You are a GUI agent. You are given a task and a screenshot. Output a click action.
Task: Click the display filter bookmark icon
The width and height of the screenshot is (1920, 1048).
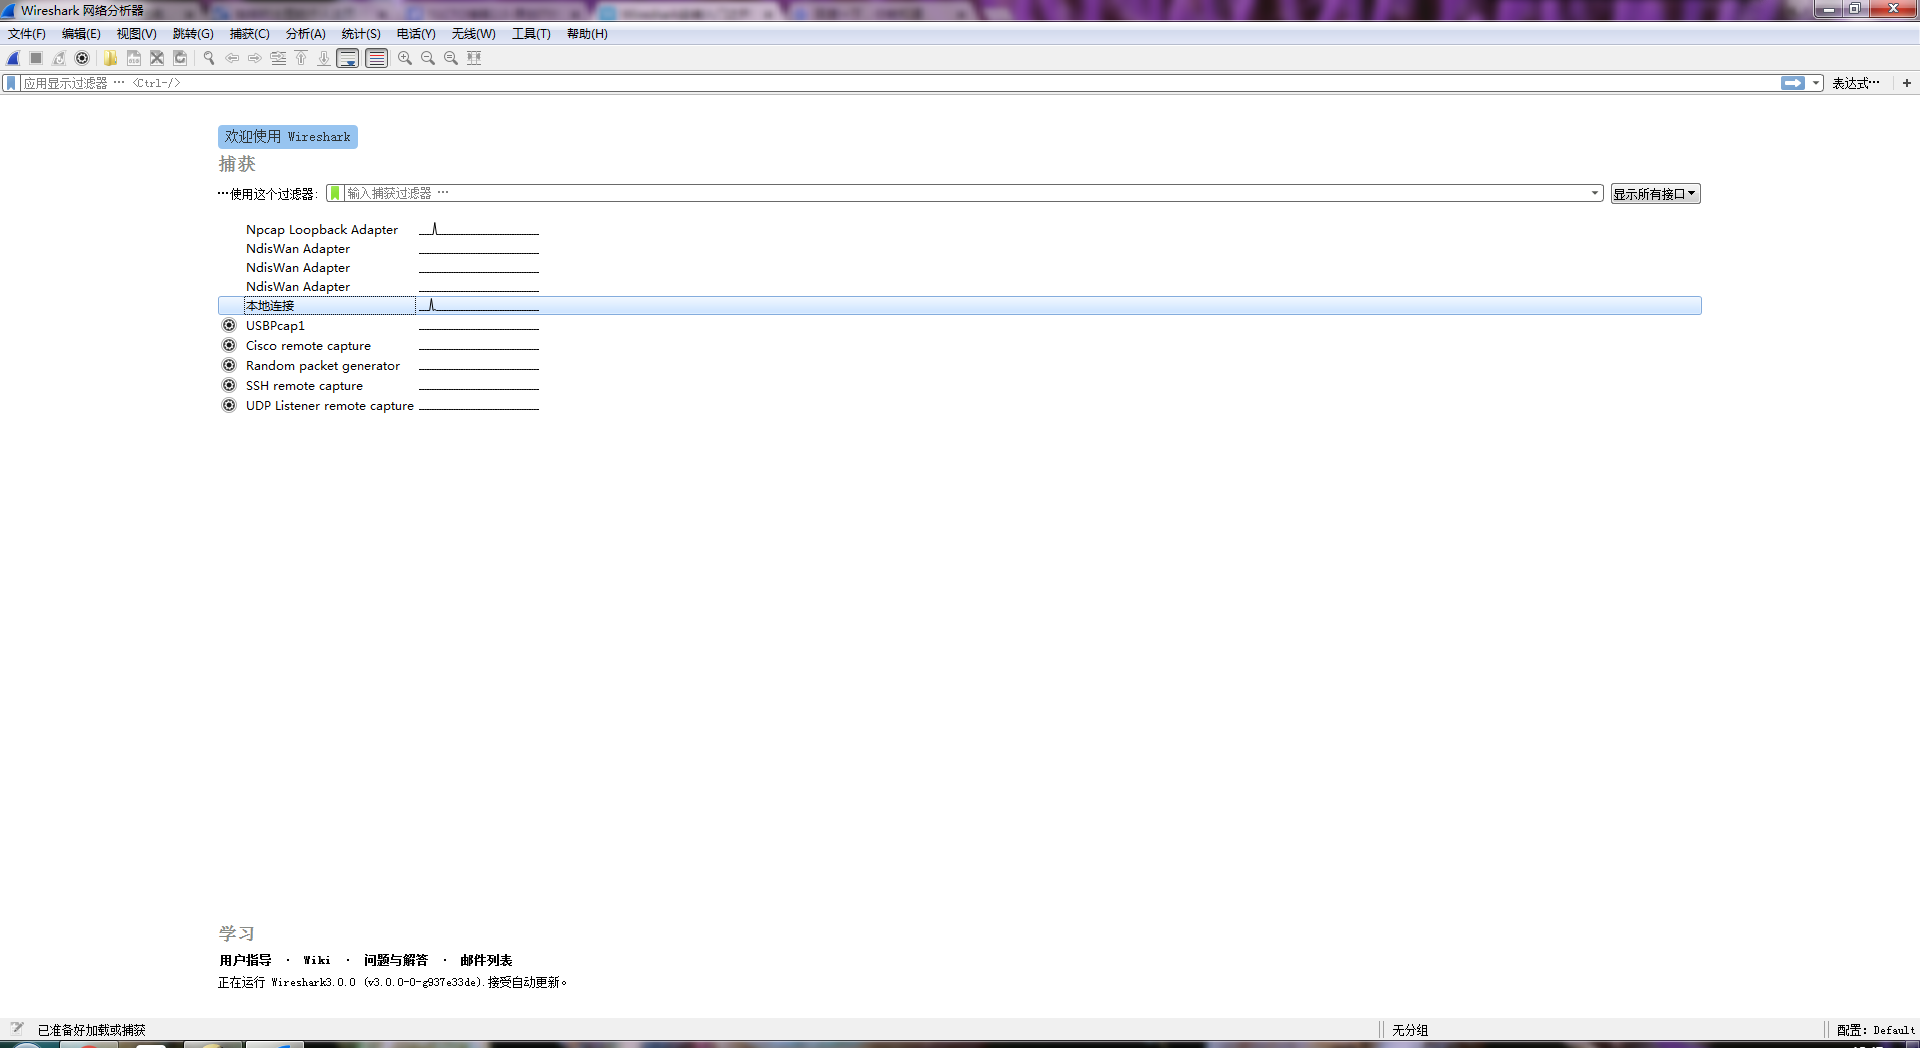coord(11,83)
